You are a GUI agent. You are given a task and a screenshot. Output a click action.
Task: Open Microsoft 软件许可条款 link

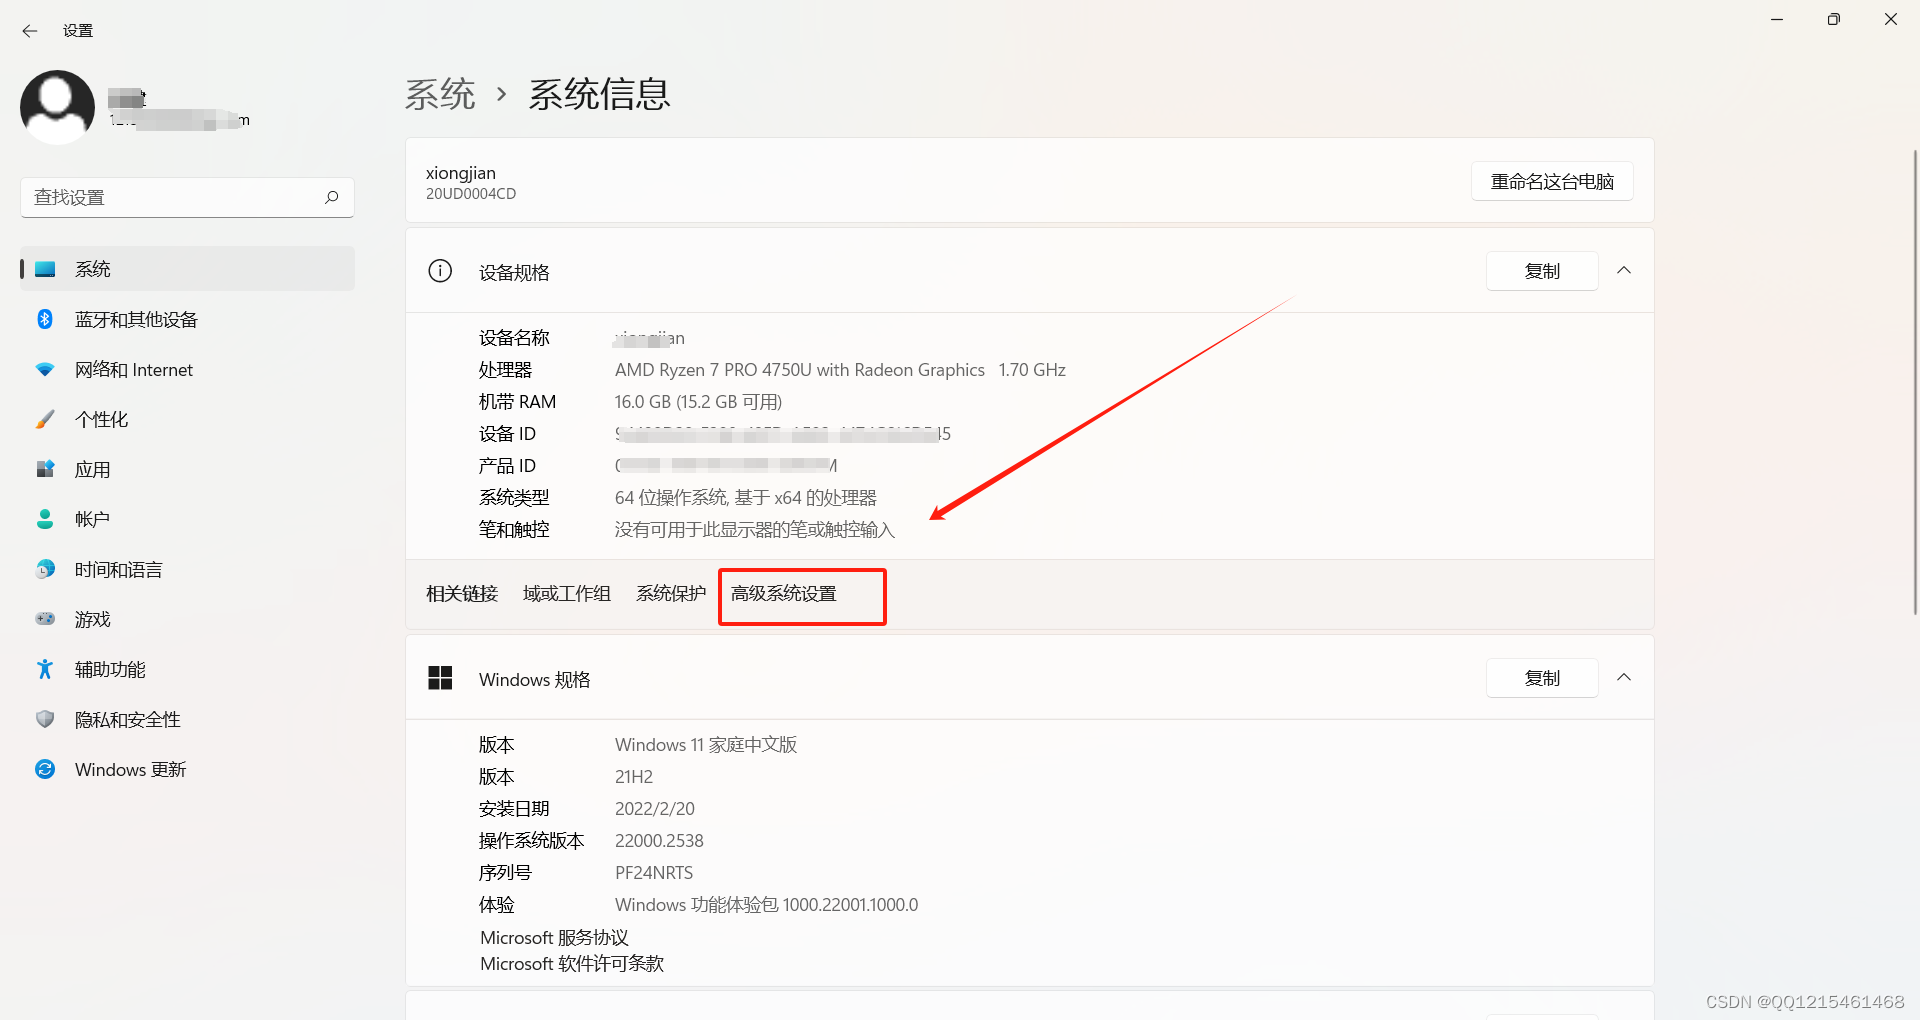tap(572, 964)
